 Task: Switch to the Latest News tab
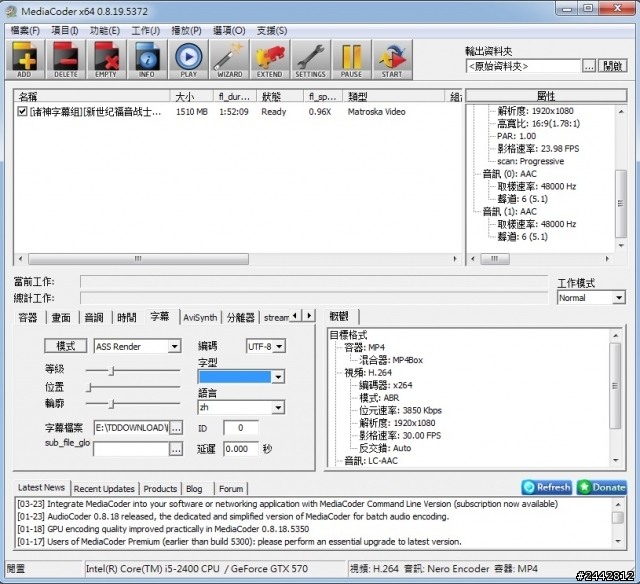click(x=41, y=487)
